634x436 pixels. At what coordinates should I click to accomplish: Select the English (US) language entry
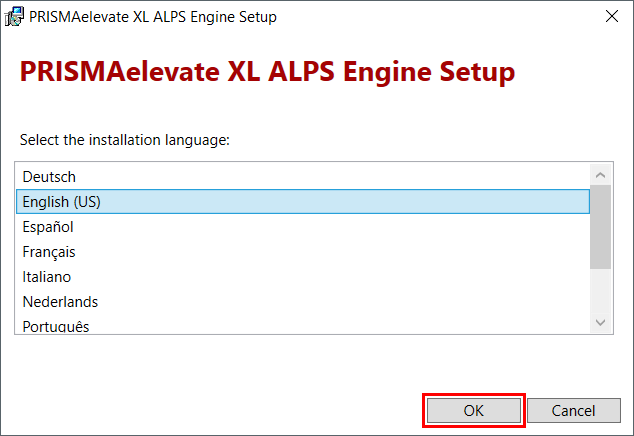[x=302, y=201]
